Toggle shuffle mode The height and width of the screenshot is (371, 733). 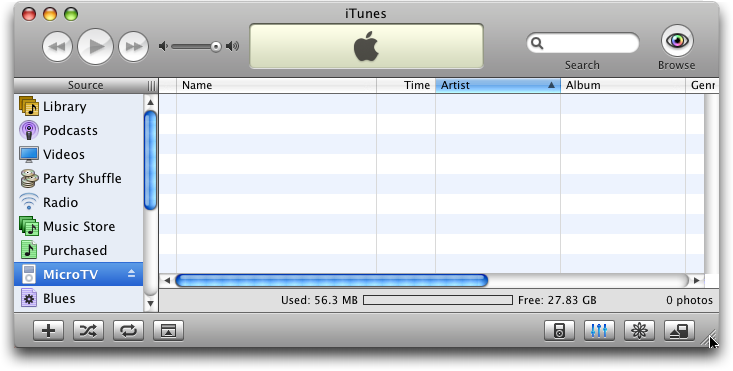pos(88,331)
